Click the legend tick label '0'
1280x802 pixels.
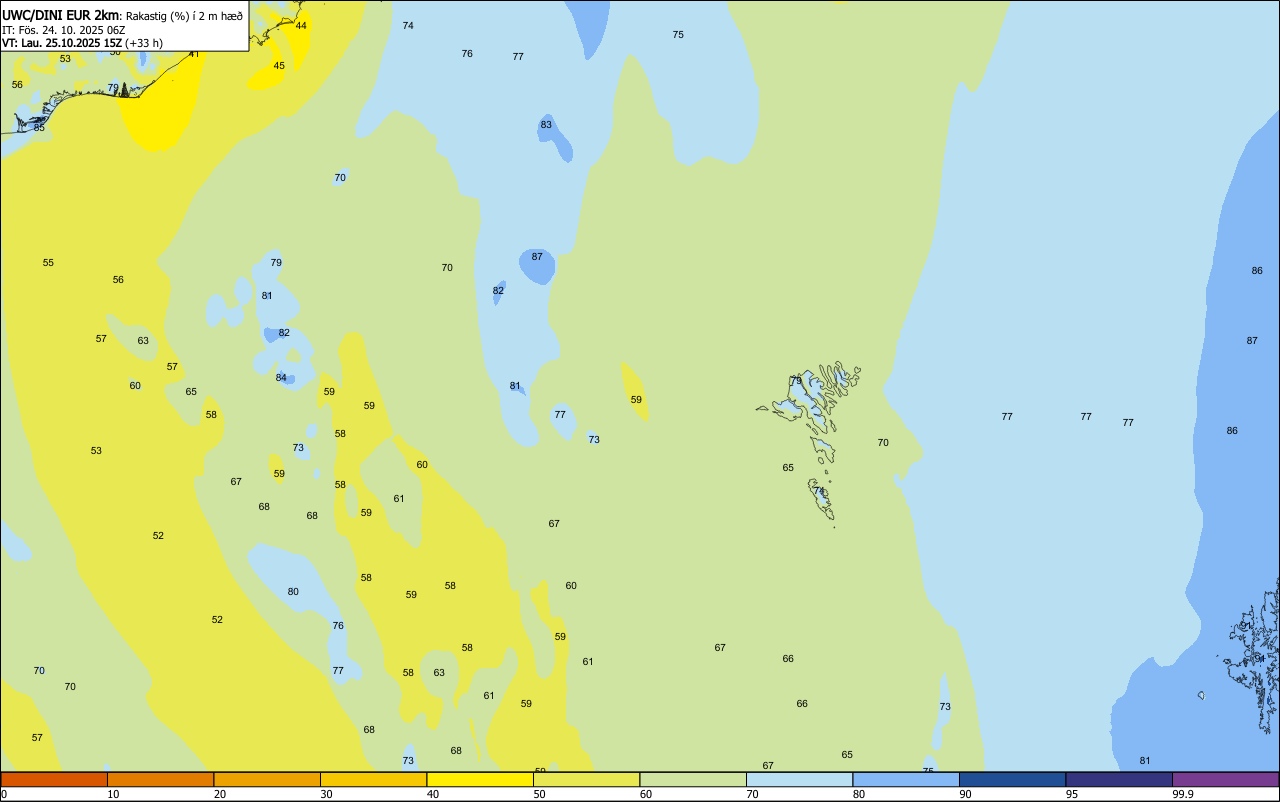pos(4,794)
